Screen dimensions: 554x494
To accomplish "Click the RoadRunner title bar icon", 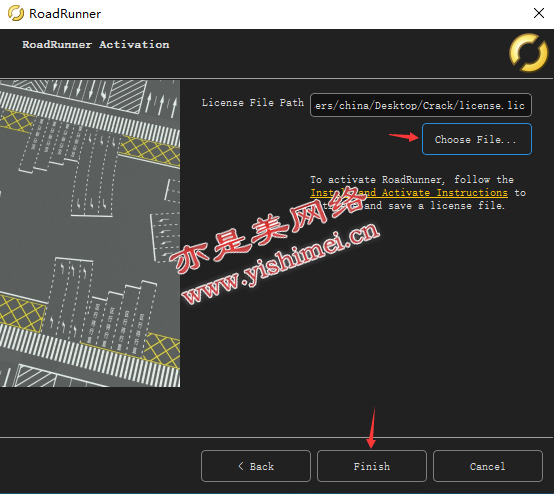I will point(16,13).
